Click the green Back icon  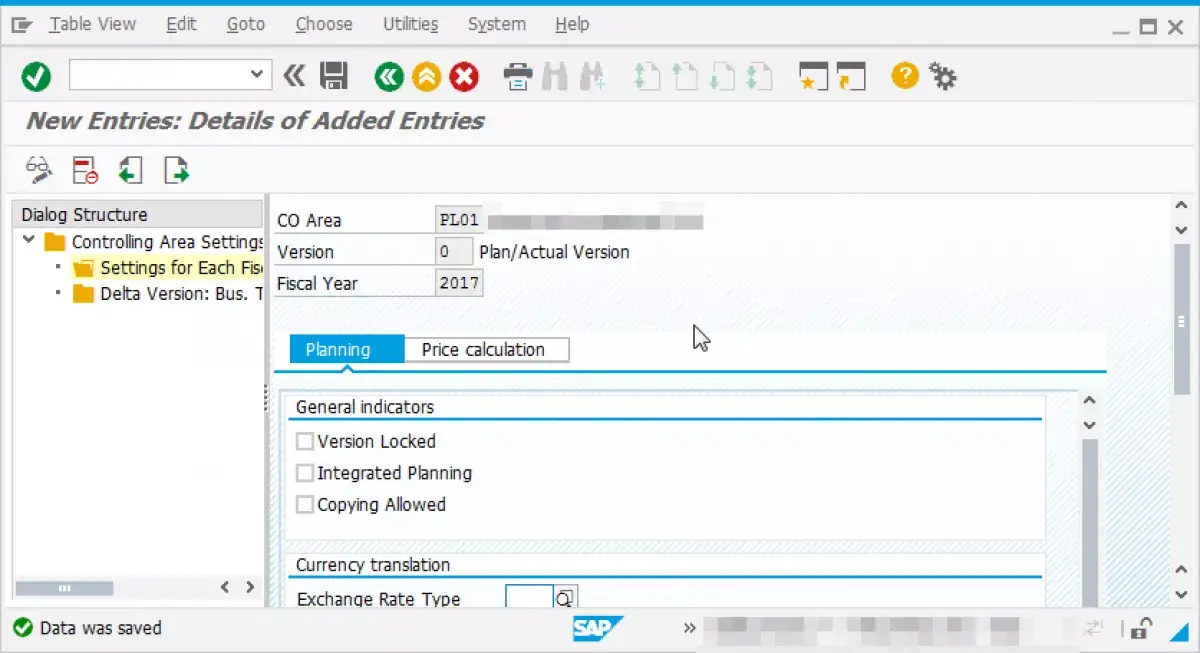(389, 76)
